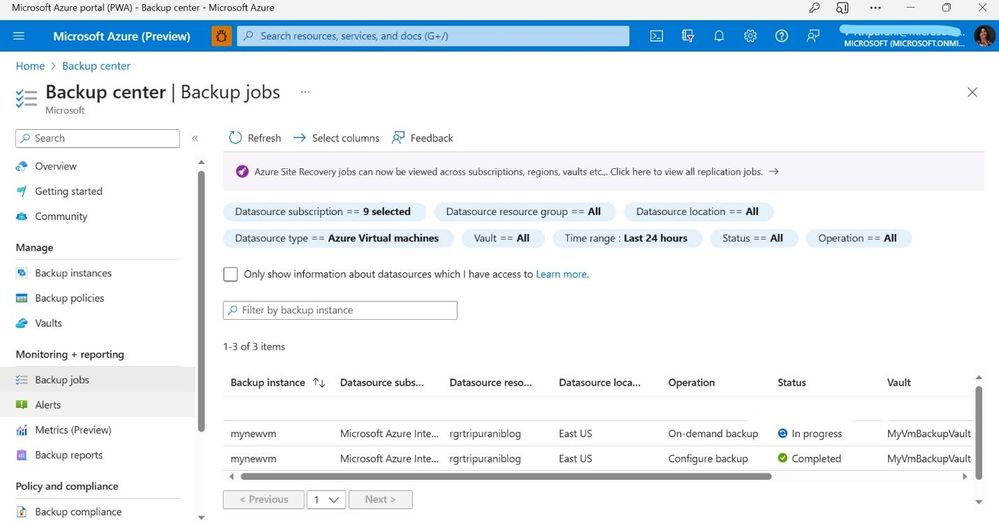Open the Datasource location filter

pos(698,211)
